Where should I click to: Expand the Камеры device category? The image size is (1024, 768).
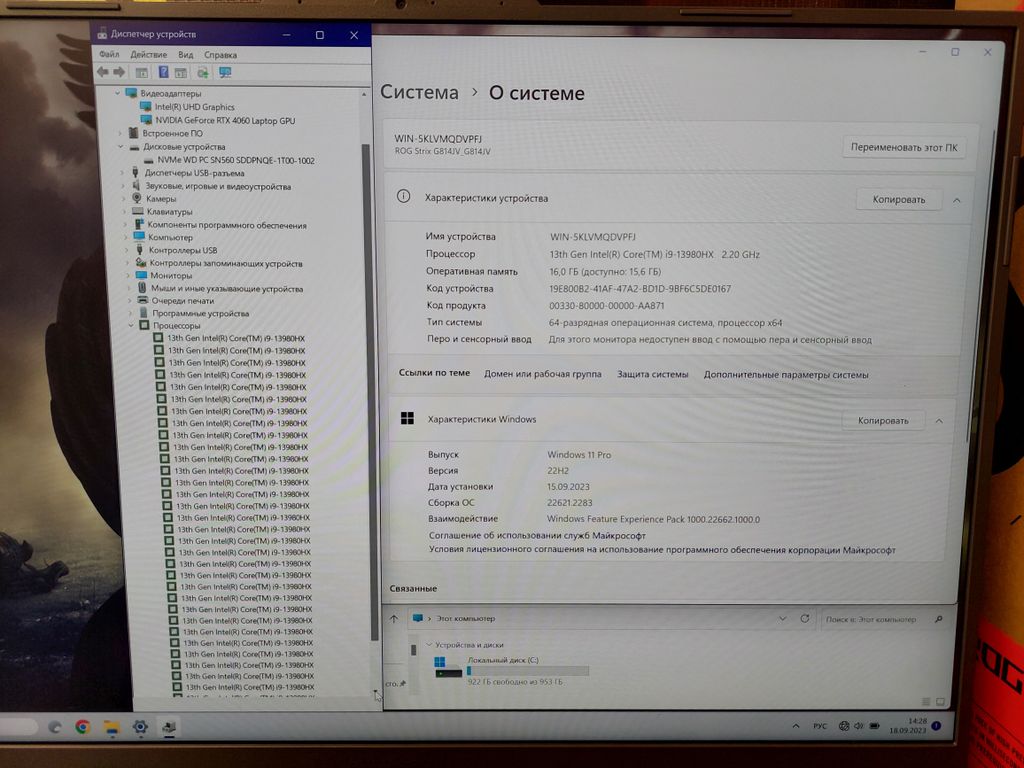tap(124, 198)
